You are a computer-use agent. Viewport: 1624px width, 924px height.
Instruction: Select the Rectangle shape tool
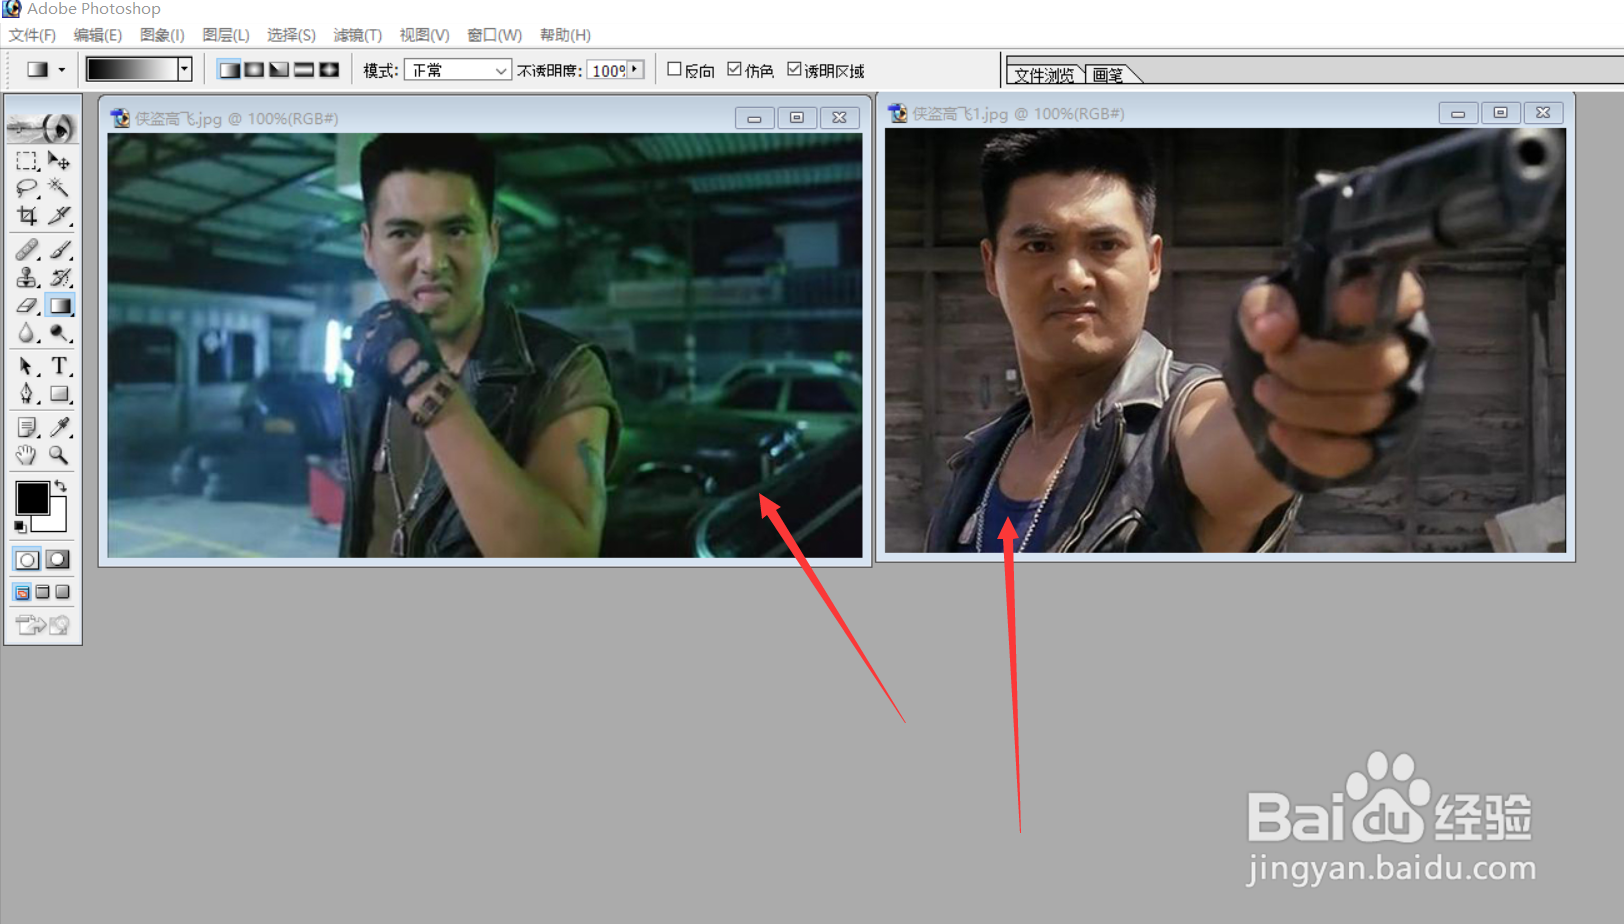59,394
